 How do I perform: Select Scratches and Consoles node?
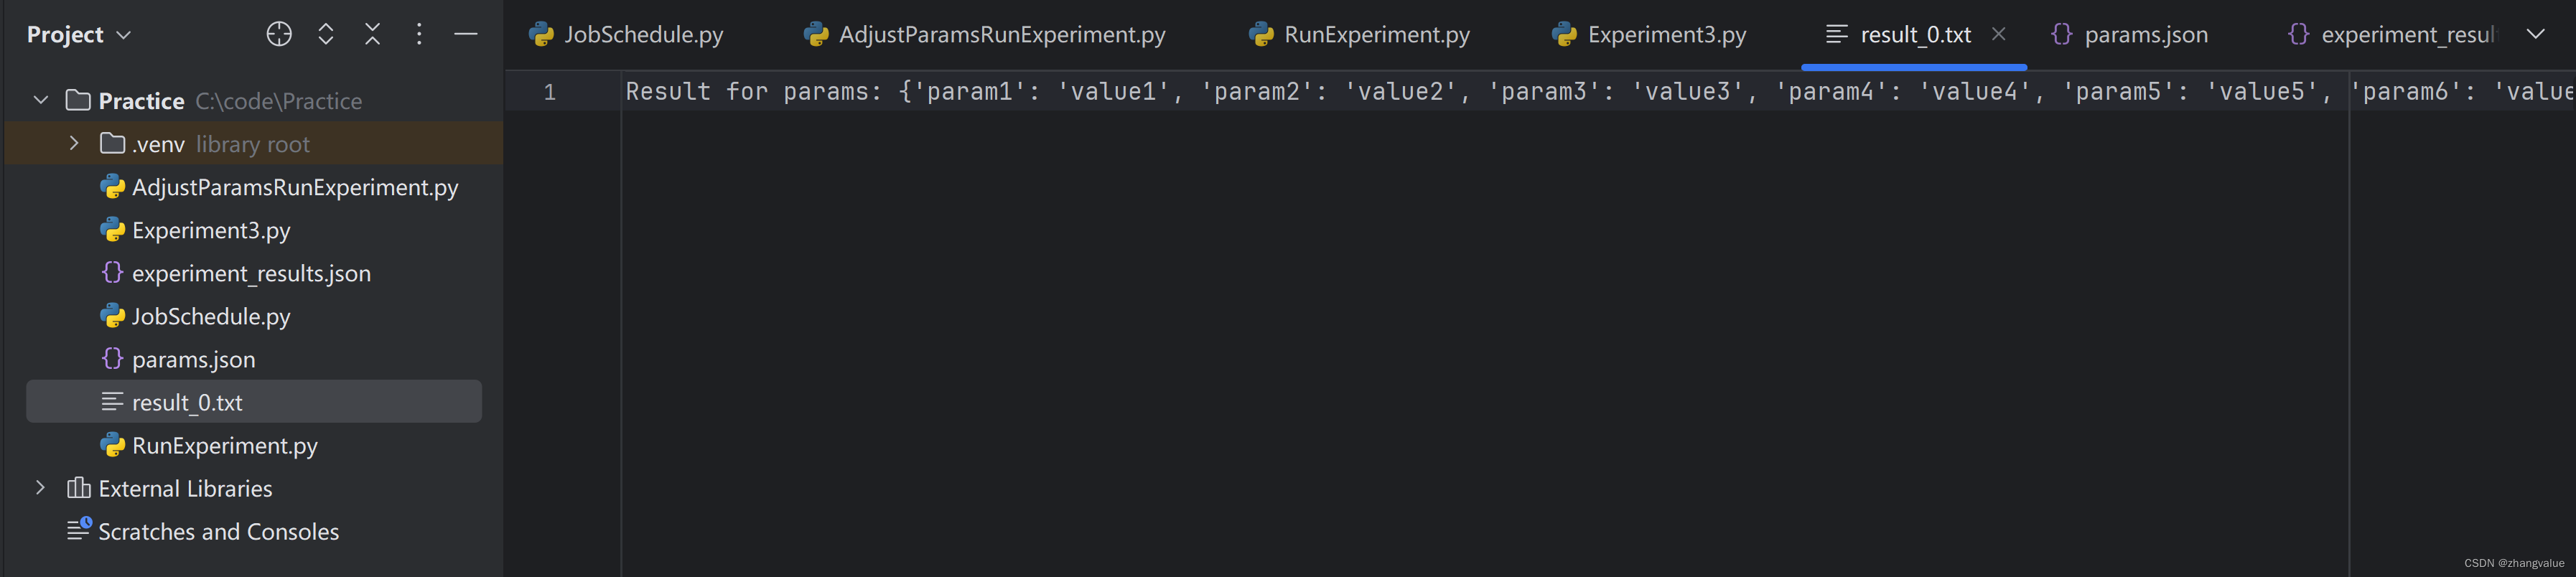pyautogui.click(x=218, y=531)
